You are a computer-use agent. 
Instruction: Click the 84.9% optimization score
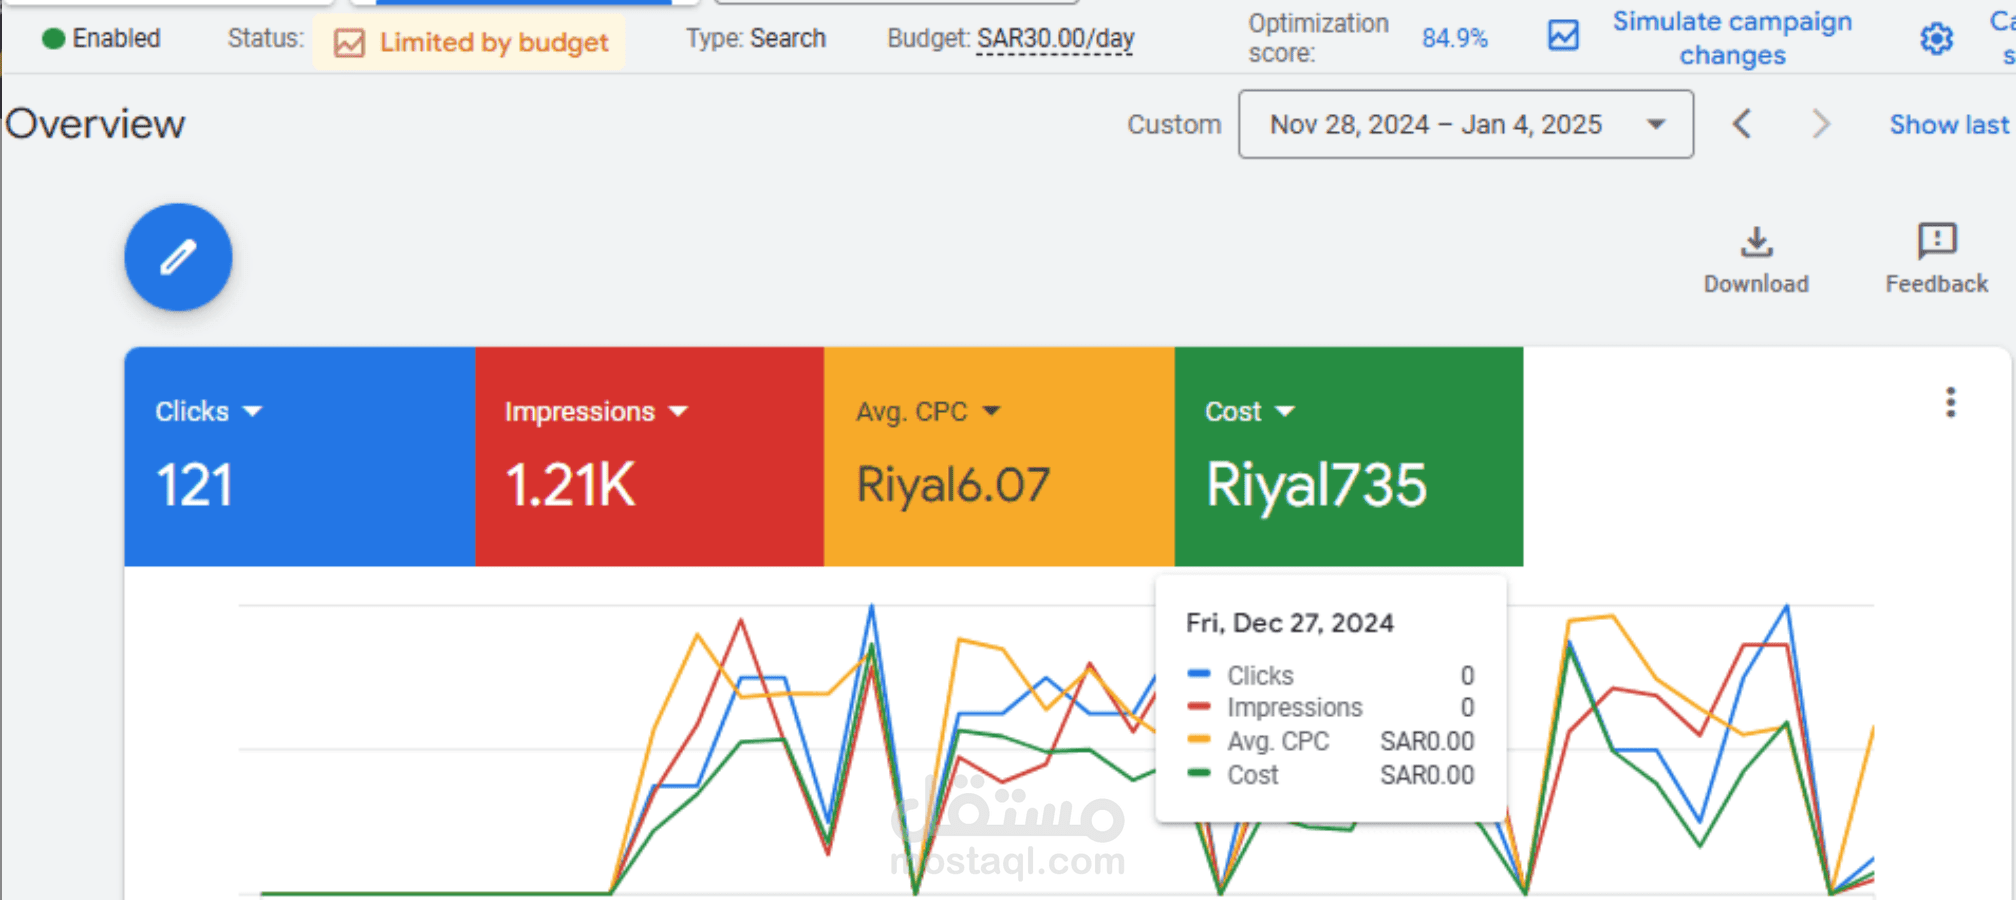tap(1455, 38)
